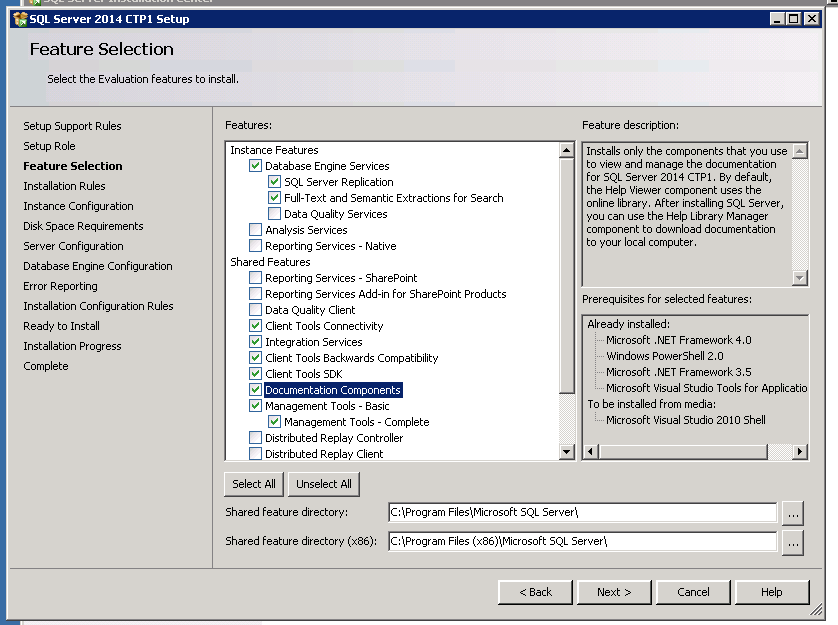Click the SQL Server Setup title bar icon
The height and width of the screenshot is (625, 838).
(20, 19)
